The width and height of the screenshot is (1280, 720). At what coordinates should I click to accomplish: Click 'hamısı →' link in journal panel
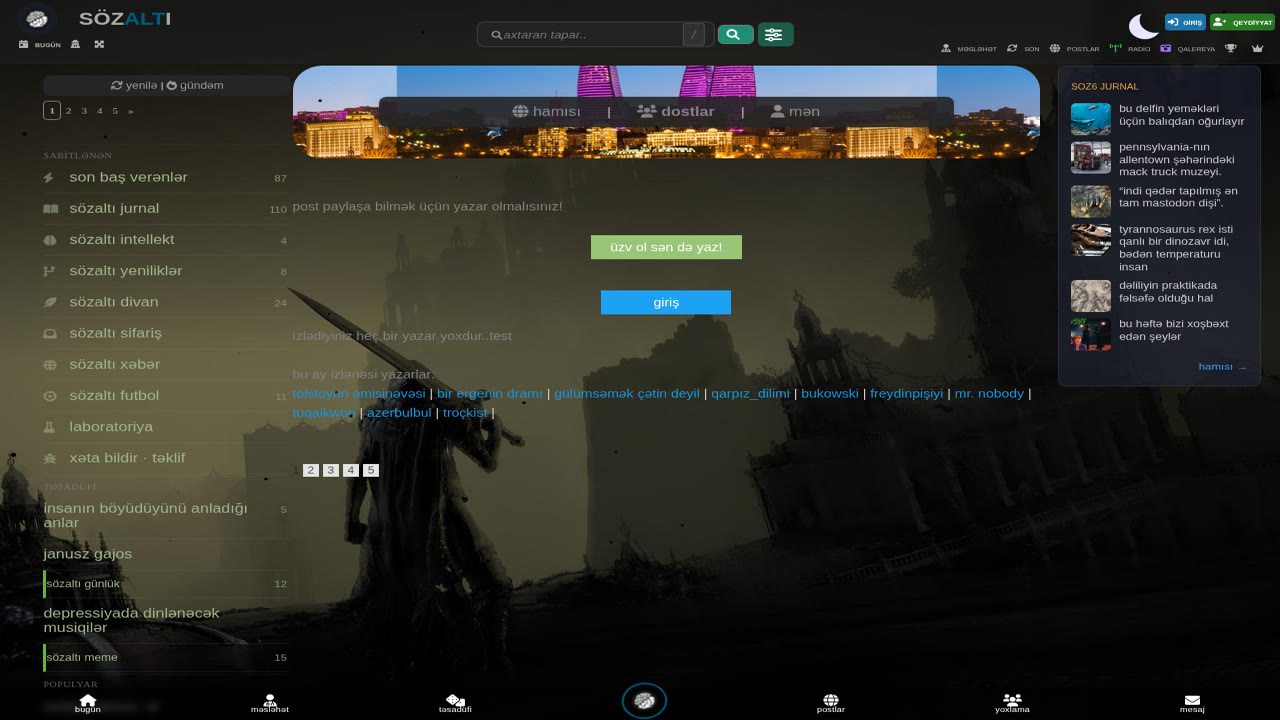tap(1223, 367)
